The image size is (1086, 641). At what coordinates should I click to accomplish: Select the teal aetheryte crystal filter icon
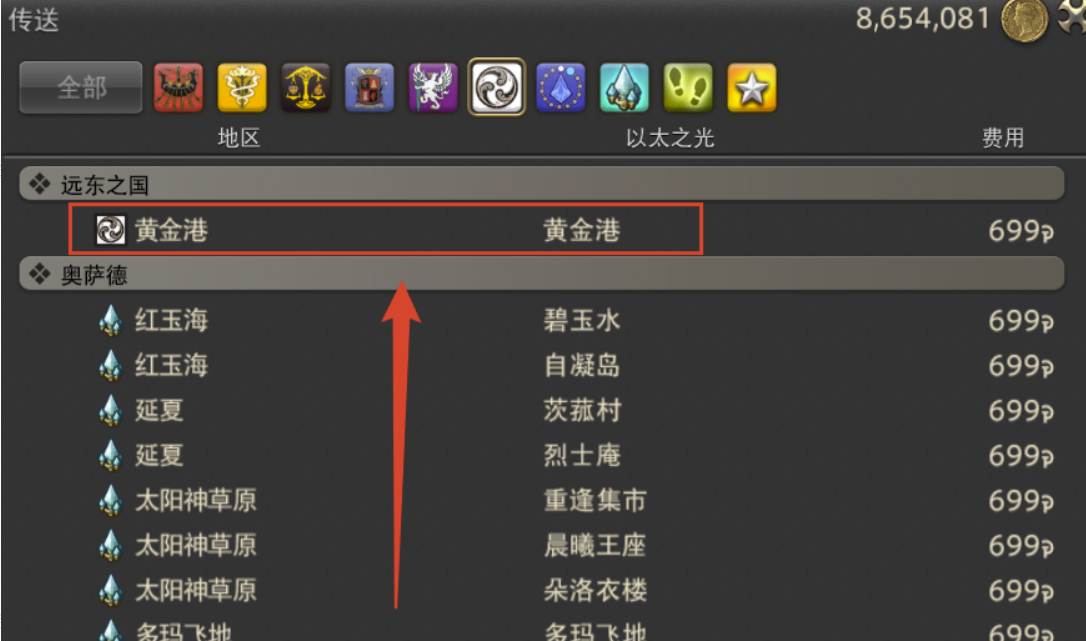(624, 87)
